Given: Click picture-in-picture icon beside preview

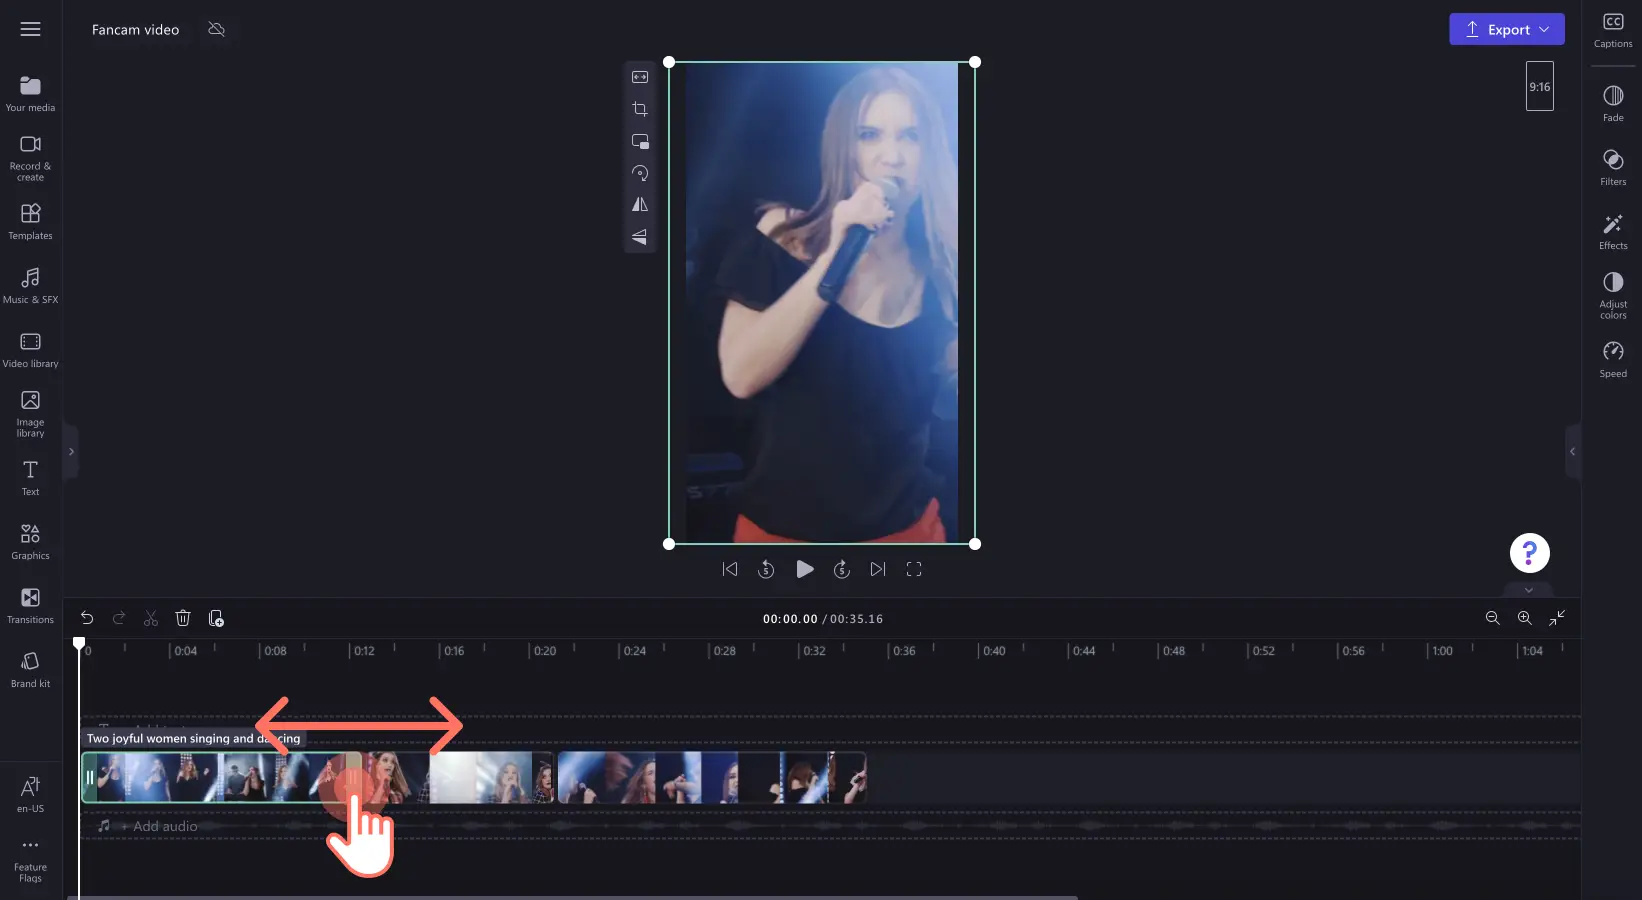Looking at the screenshot, I should tap(640, 141).
